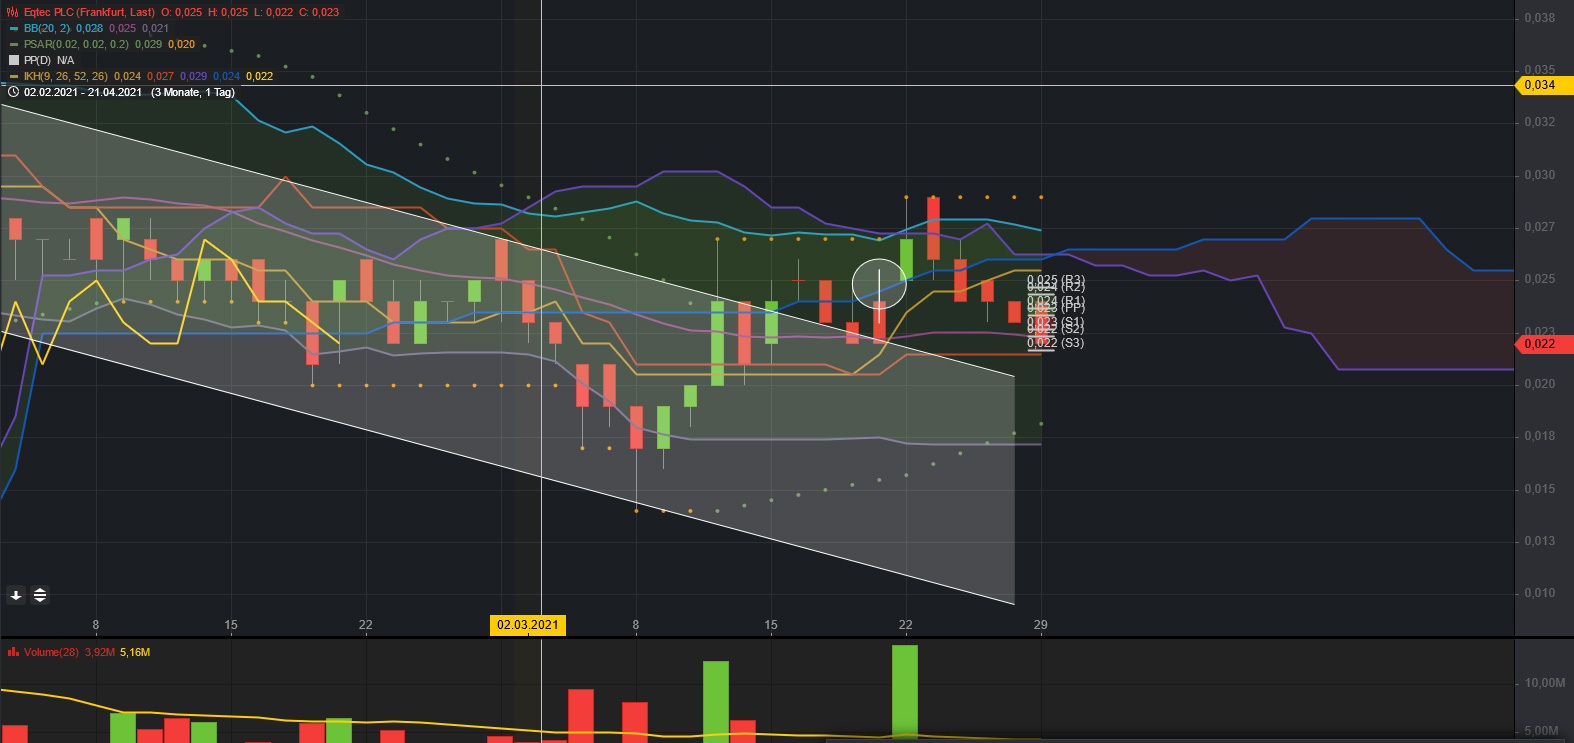Click the red 0,022 current price tag
The height and width of the screenshot is (743, 1574).
coord(1541,344)
